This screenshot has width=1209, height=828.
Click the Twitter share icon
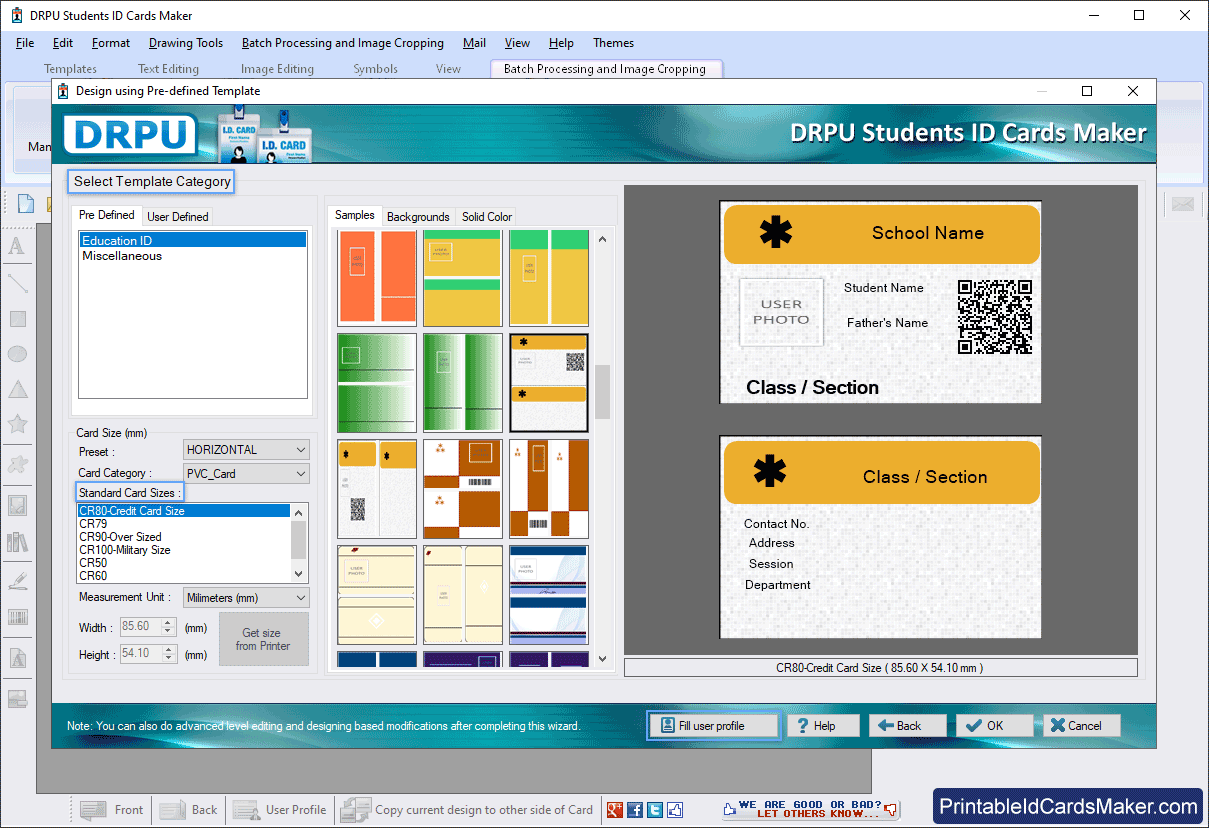(x=655, y=810)
